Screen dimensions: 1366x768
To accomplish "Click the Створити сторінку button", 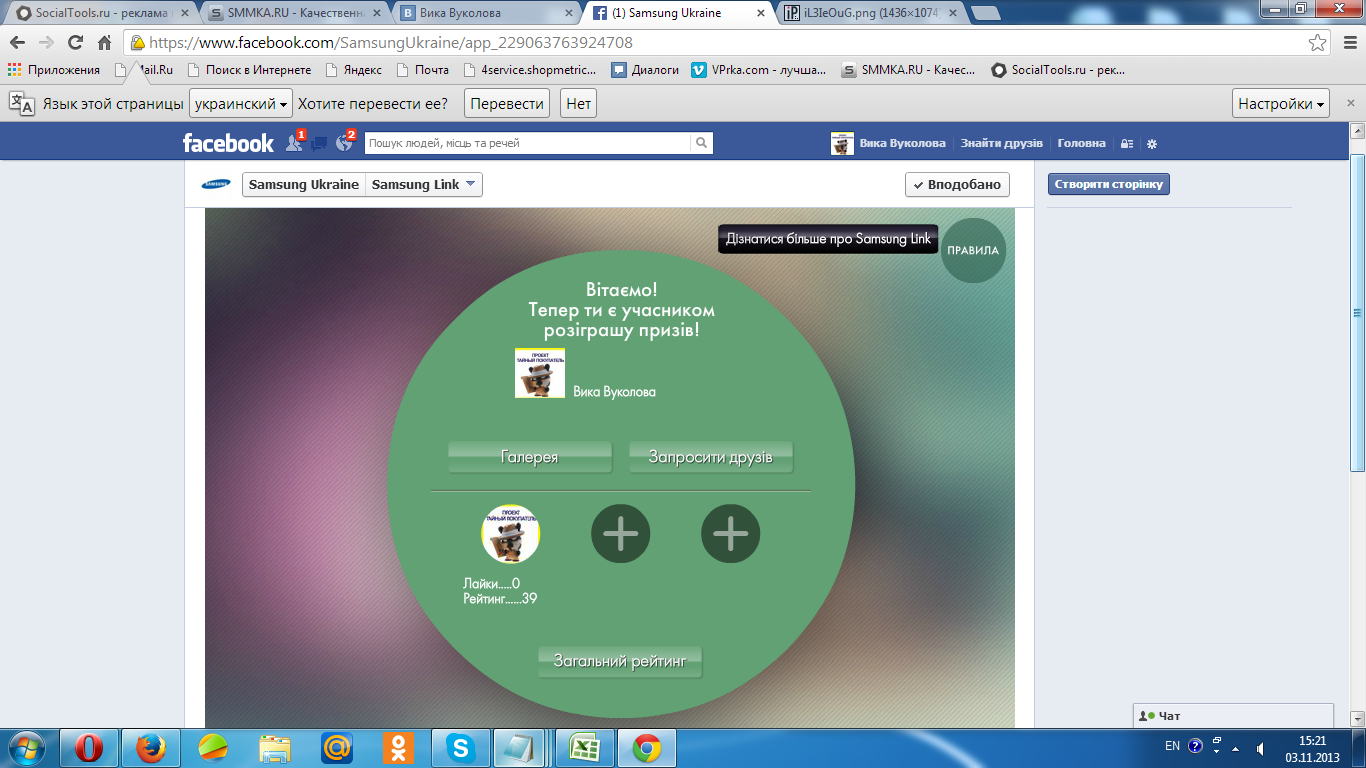I will 1108,184.
